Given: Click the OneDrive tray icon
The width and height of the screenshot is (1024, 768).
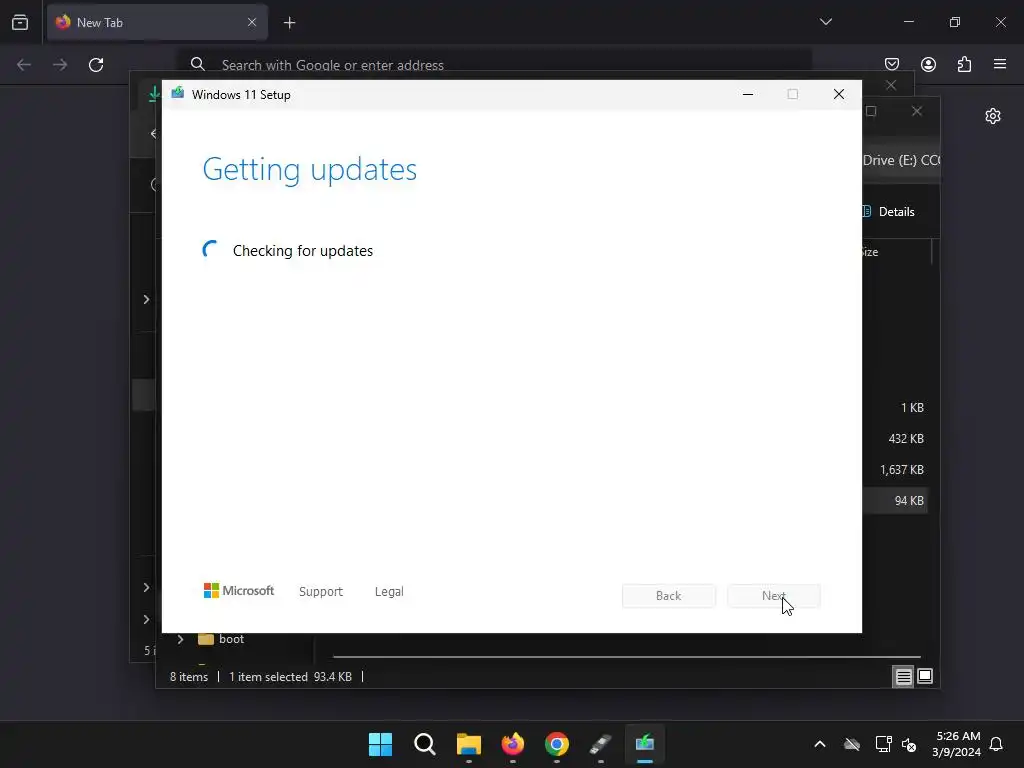Looking at the screenshot, I should pyautogui.click(x=852, y=744).
